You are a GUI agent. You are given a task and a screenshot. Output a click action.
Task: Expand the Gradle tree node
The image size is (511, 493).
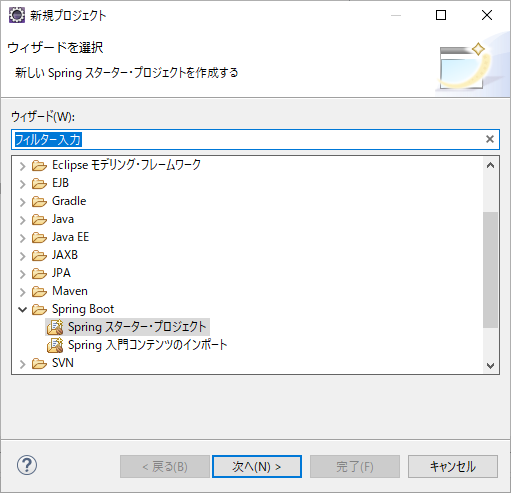[22, 202]
